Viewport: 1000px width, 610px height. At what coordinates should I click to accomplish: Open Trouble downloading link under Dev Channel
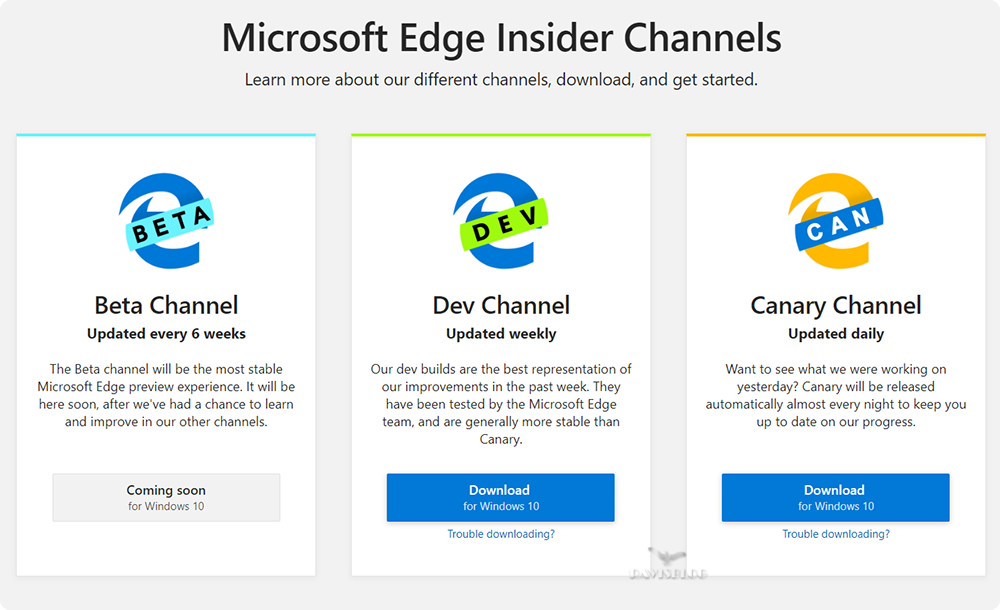[x=501, y=534]
